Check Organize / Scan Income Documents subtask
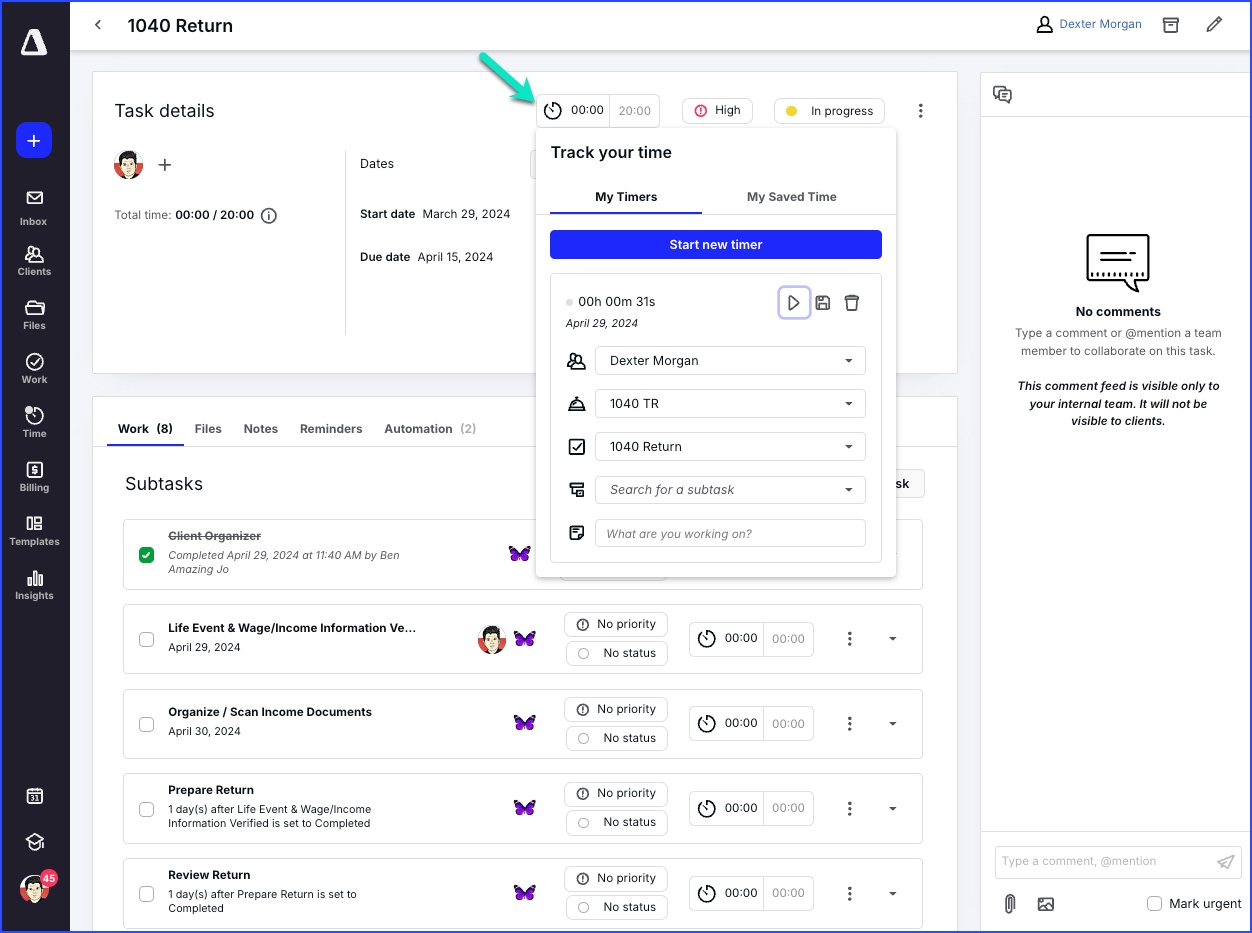The image size is (1252, 933). (147, 724)
